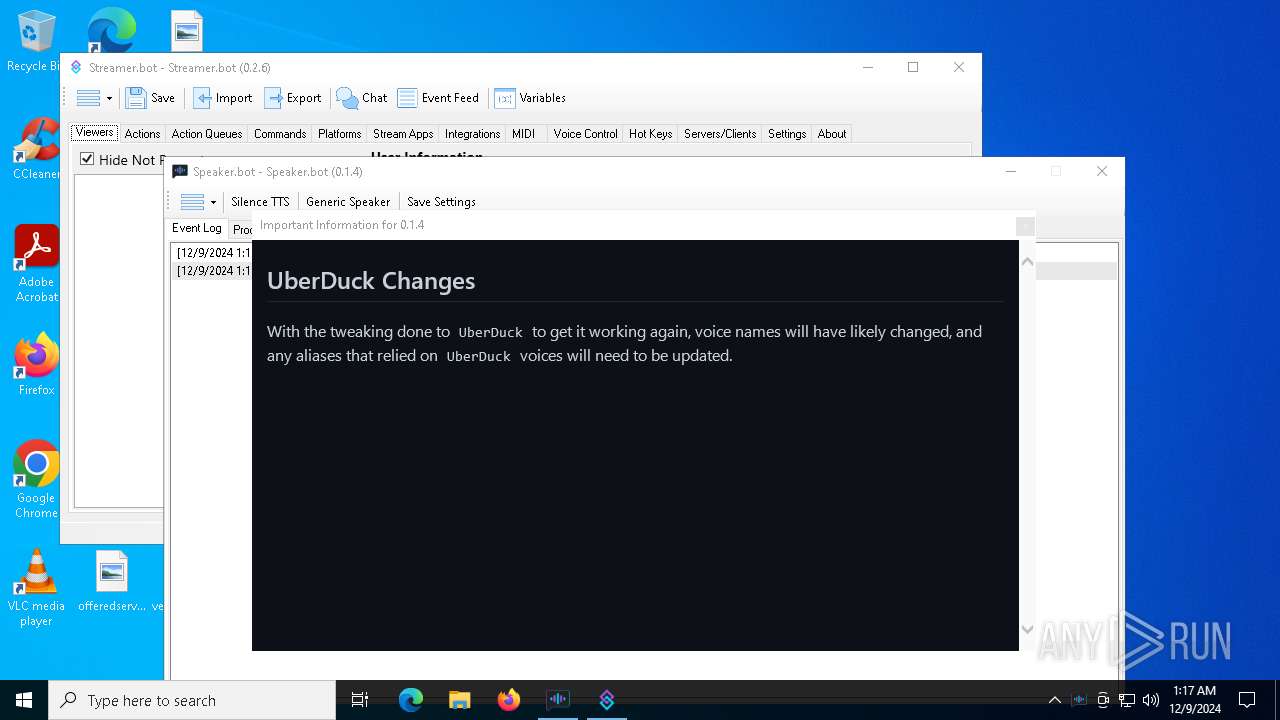Viewport: 1280px width, 720px height.
Task: Click the network icon in system tray
Action: pyautogui.click(x=1127, y=700)
